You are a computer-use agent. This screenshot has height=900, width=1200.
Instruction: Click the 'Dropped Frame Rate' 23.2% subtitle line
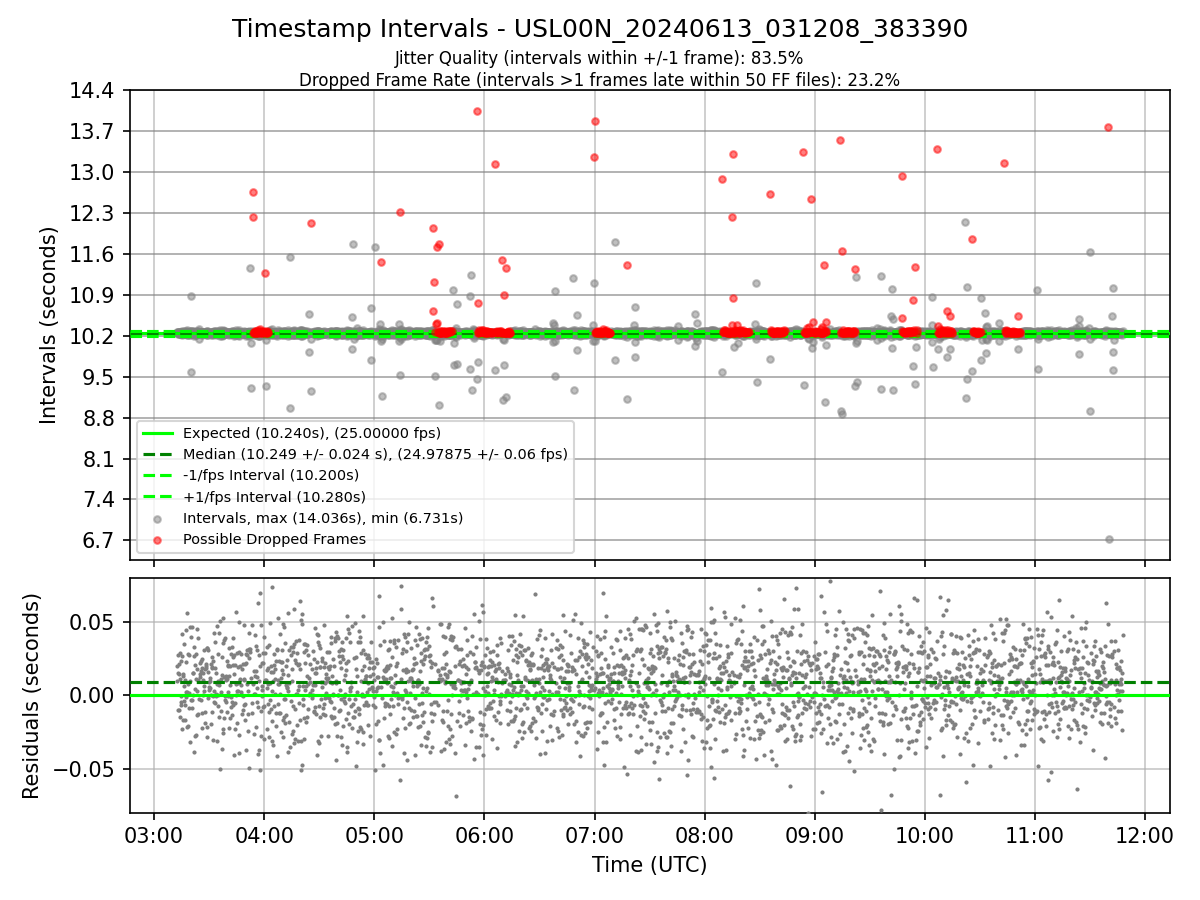coord(600,80)
